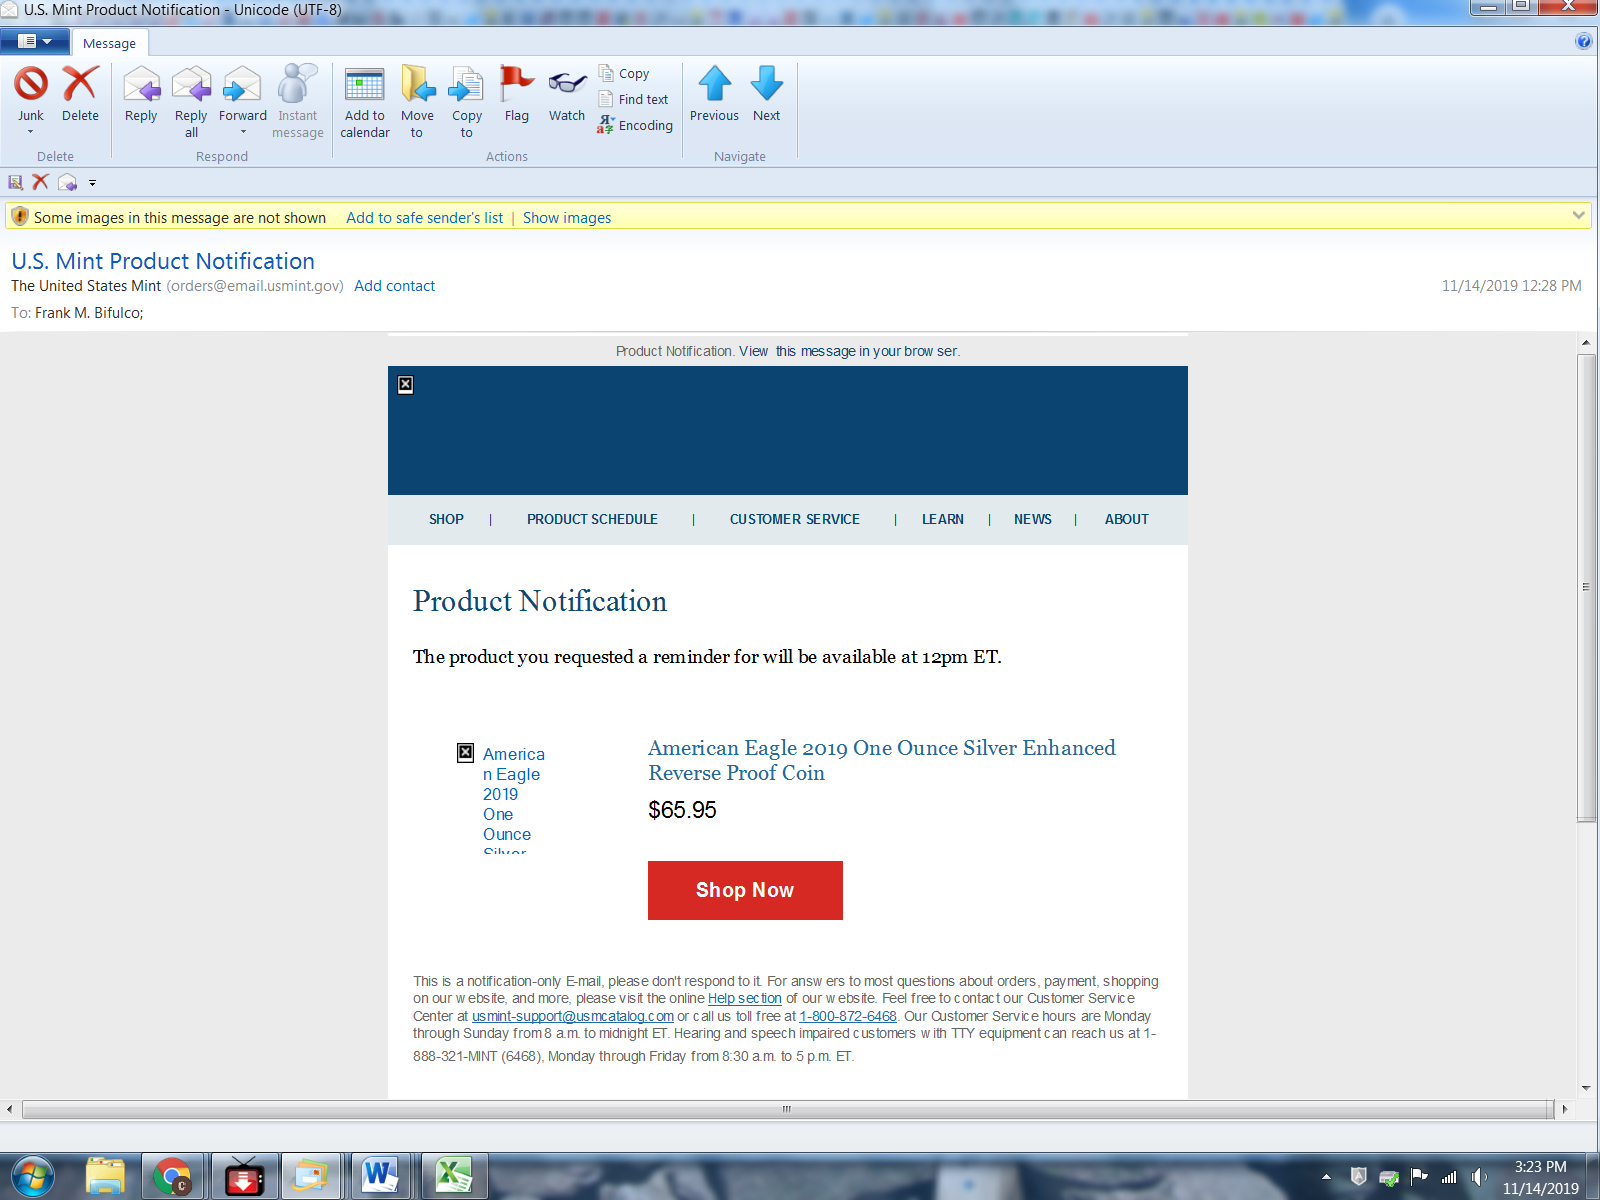Viewport: 1600px width, 1200px height.
Task: Click horizontal scrollbar right arrow
Action: click(x=1564, y=1109)
